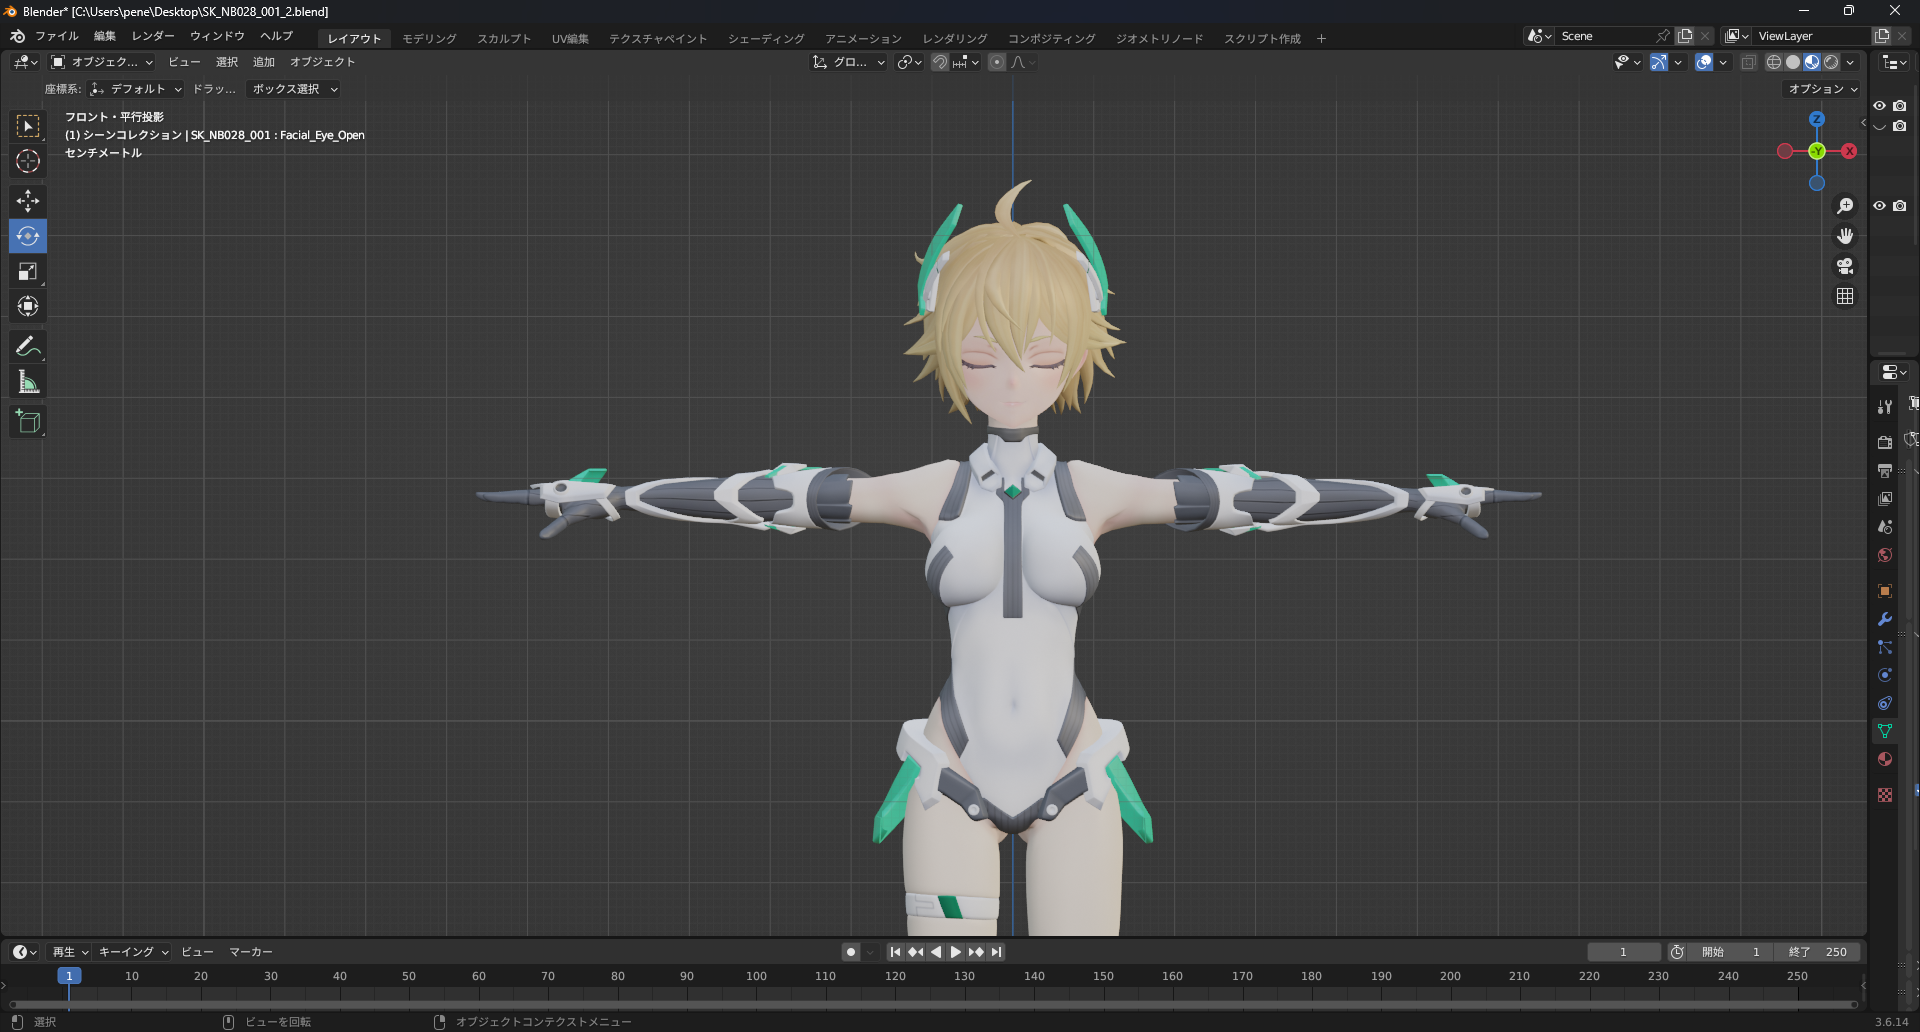Viewport: 1920px width, 1032px height.
Task: Select the Rotate tool
Action: [28, 236]
